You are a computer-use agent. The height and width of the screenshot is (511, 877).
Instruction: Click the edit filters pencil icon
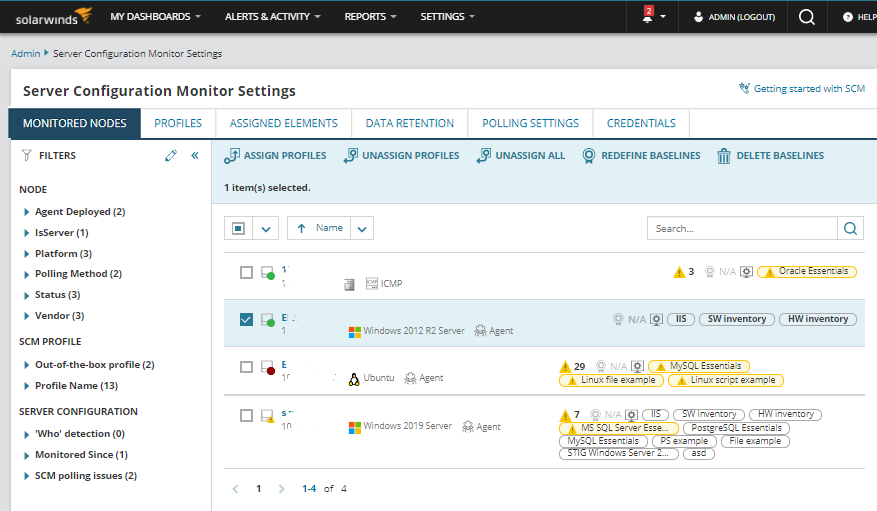(x=171, y=156)
